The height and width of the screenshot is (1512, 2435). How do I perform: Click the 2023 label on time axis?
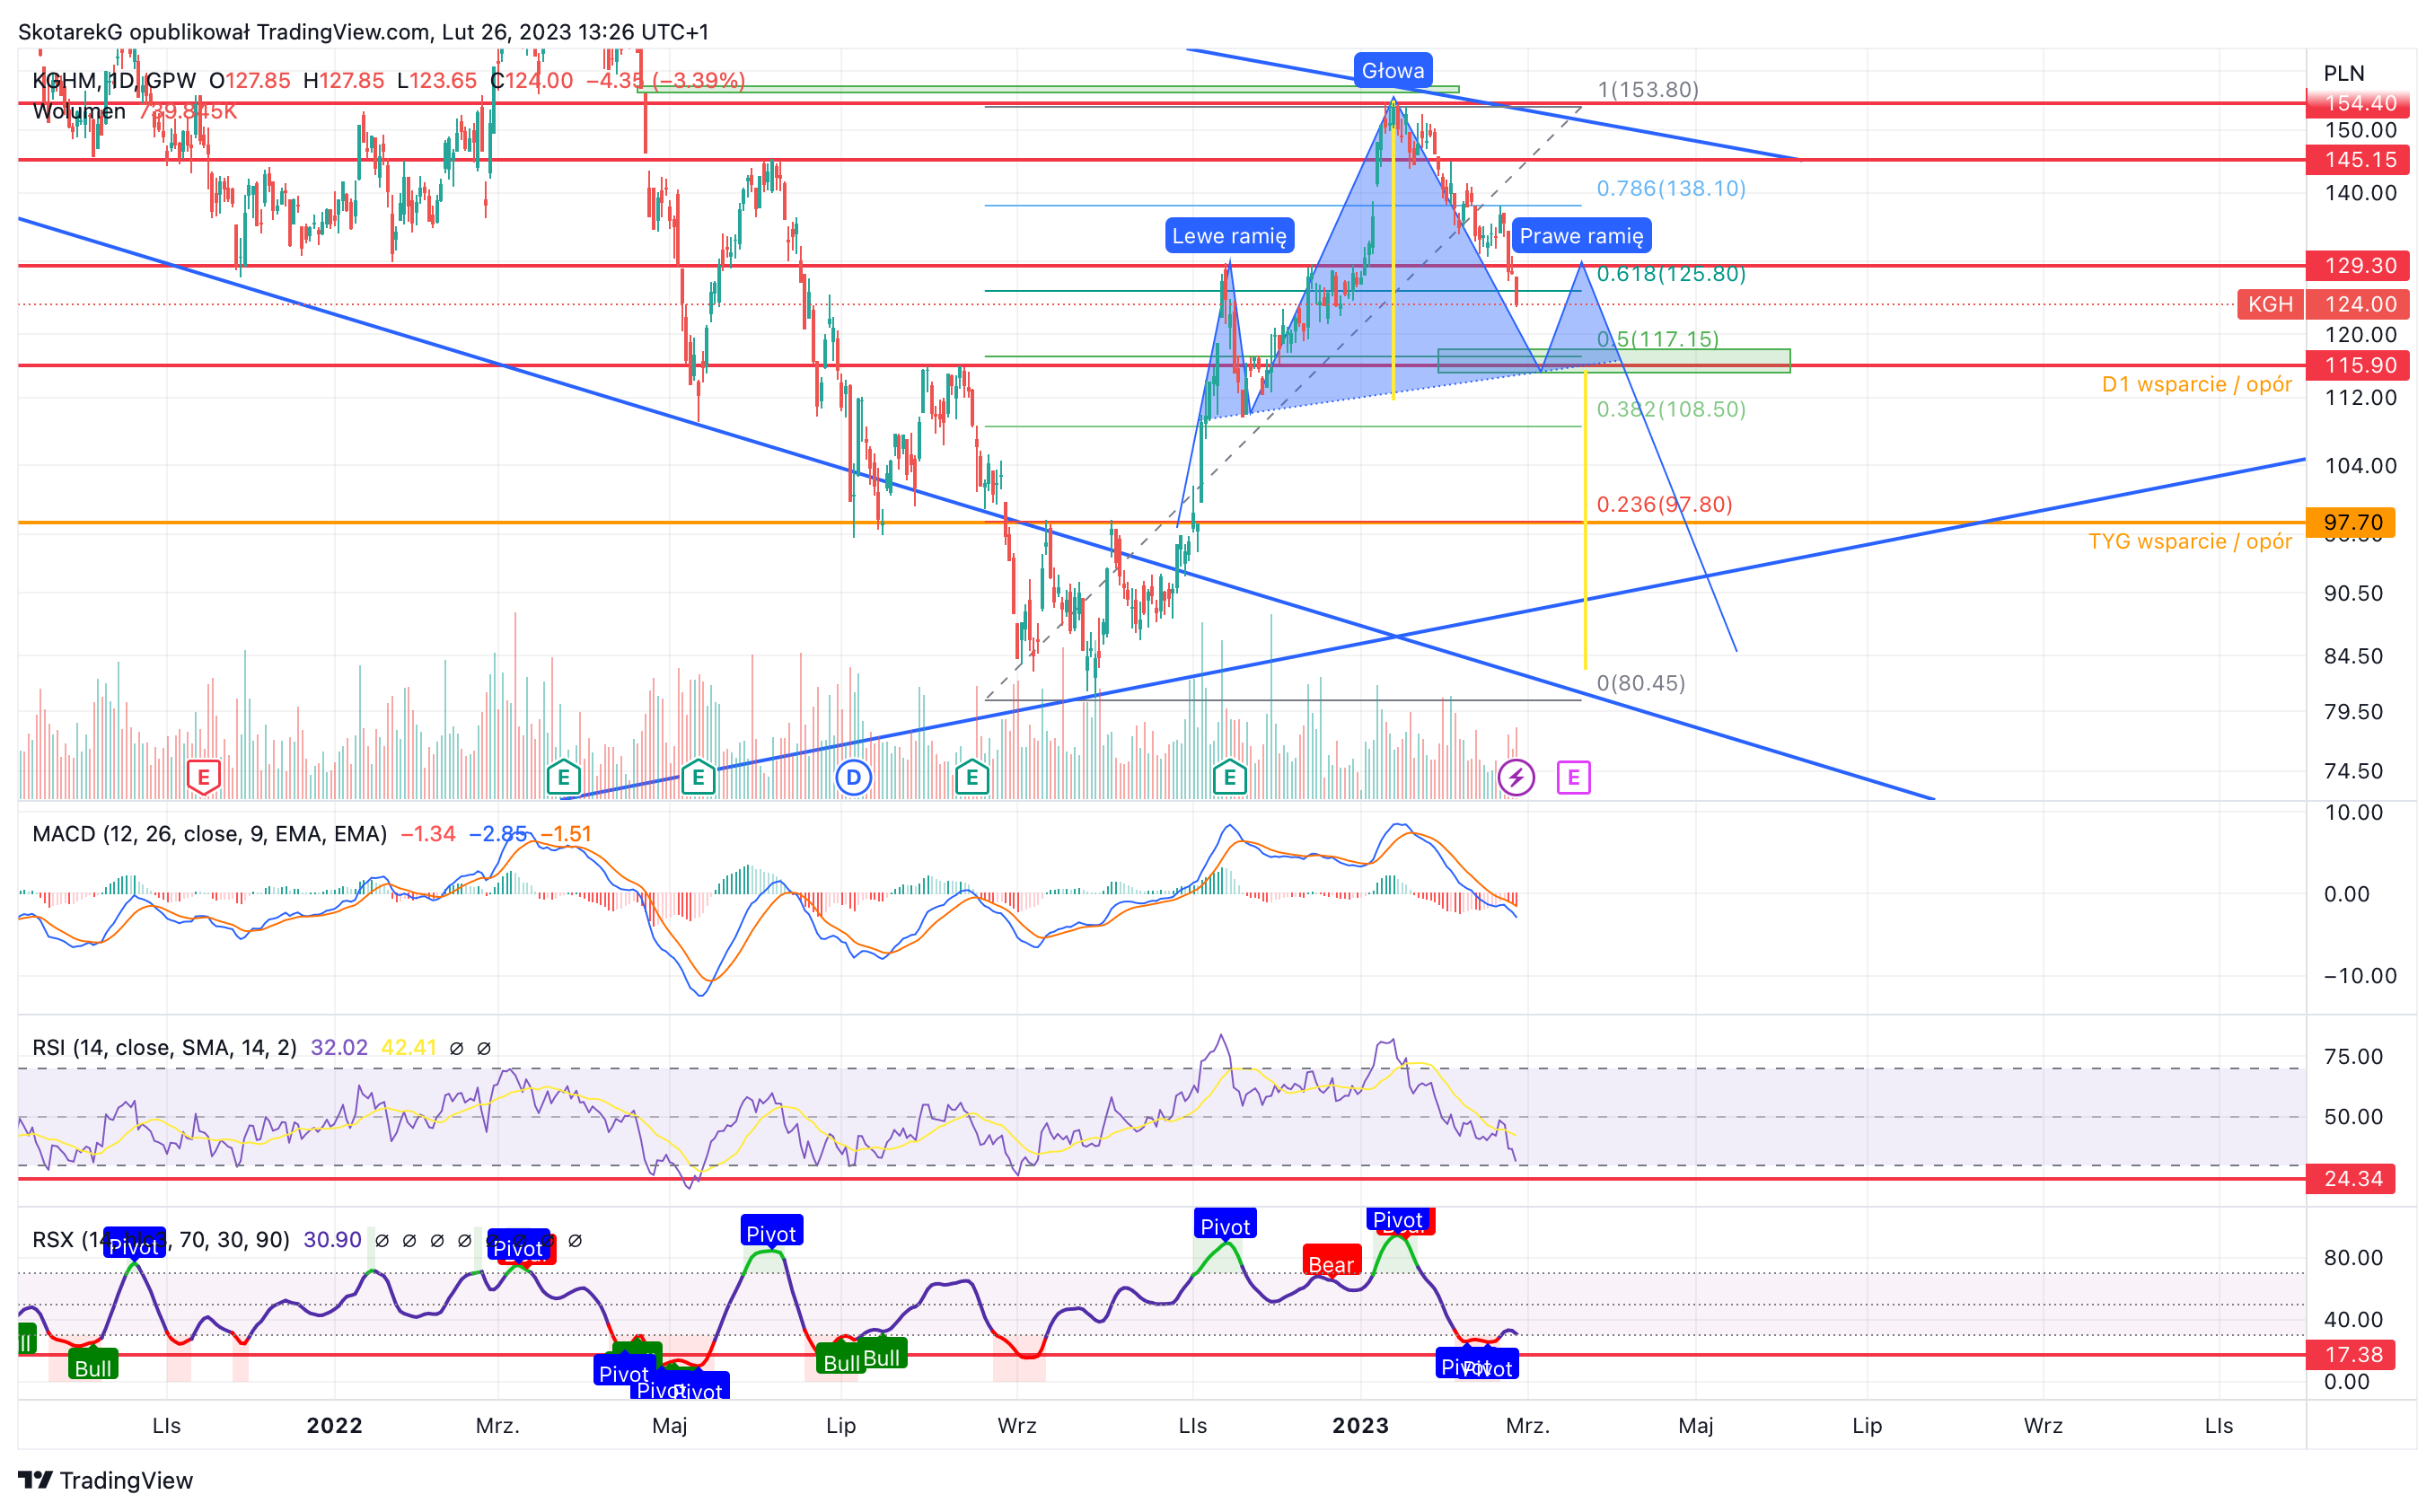[x=1360, y=1425]
